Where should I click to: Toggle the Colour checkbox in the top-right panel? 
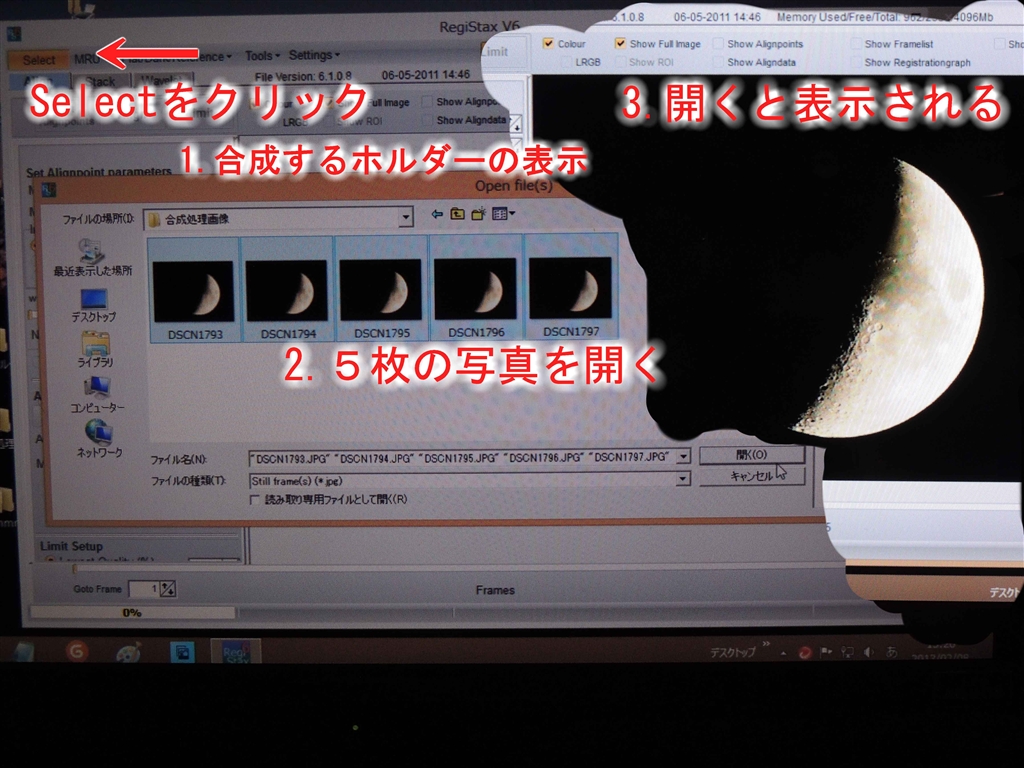click(x=548, y=43)
